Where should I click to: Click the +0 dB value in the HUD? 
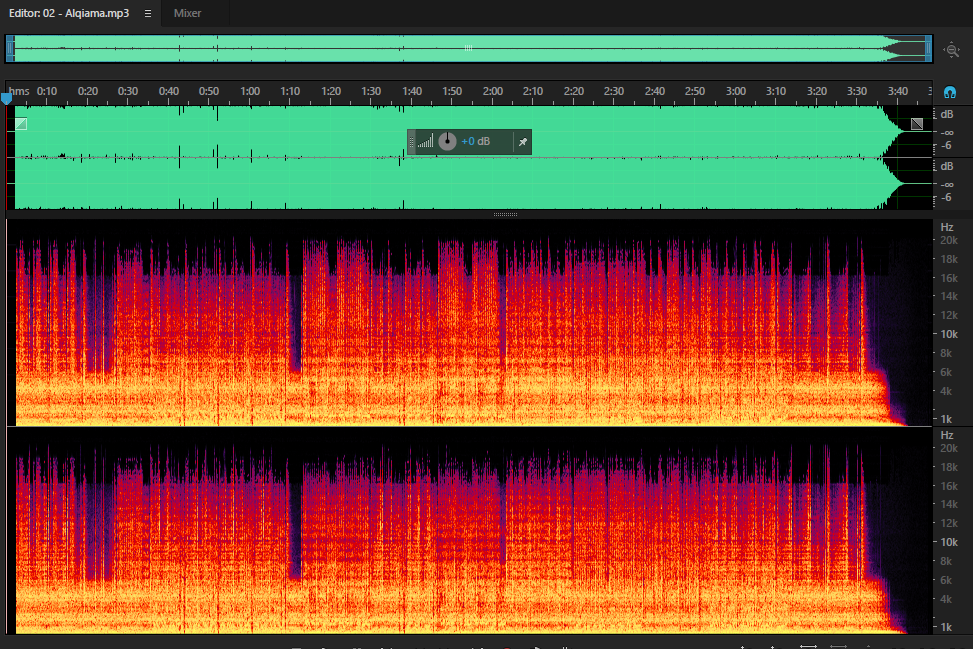pos(475,141)
